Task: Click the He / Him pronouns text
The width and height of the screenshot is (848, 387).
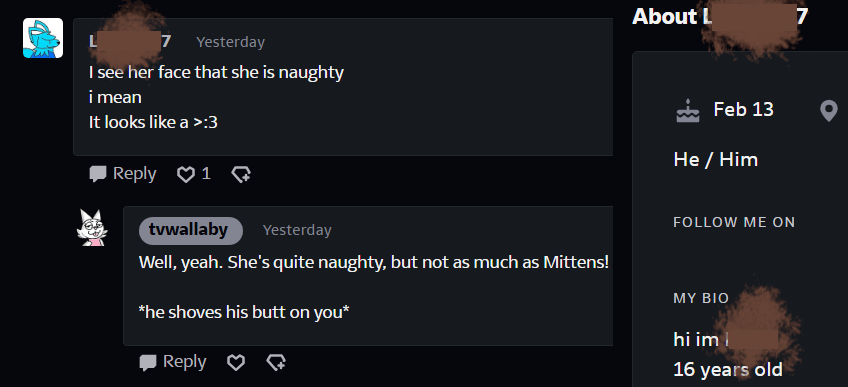Action: (x=716, y=160)
